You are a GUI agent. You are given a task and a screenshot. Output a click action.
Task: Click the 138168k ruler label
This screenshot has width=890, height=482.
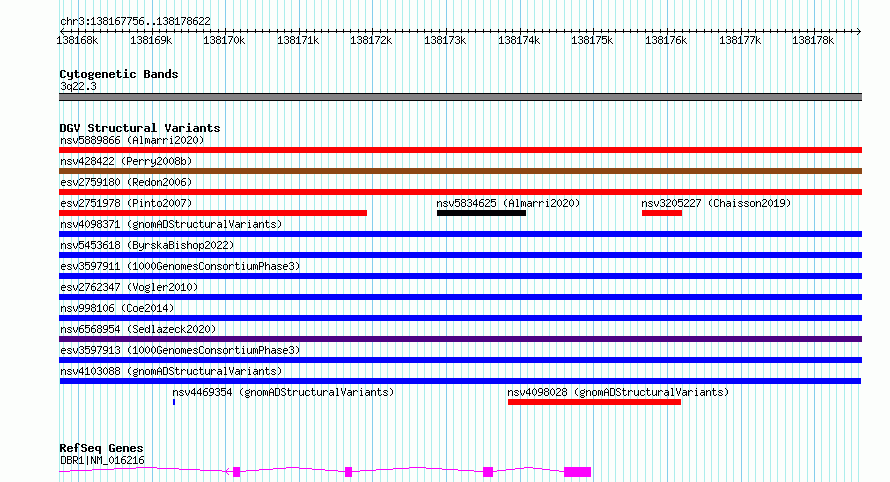[77, 40]
